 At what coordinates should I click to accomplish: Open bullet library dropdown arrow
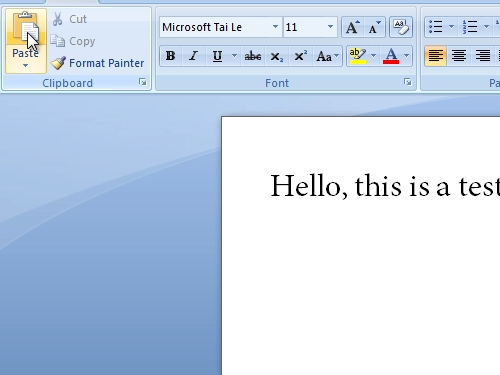[x=452, y=26]
